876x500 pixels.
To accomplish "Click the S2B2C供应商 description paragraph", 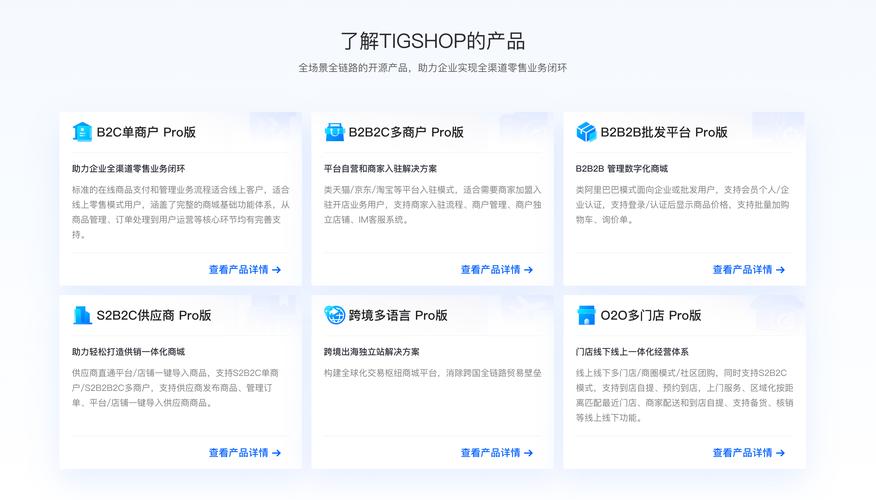I will 175,388.
